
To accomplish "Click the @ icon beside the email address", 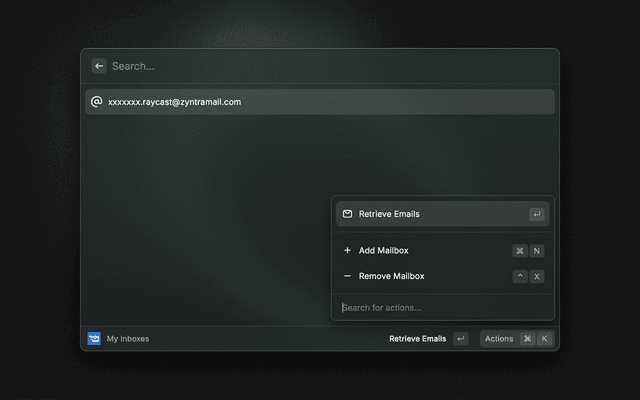I will click(x=97, y=102).
